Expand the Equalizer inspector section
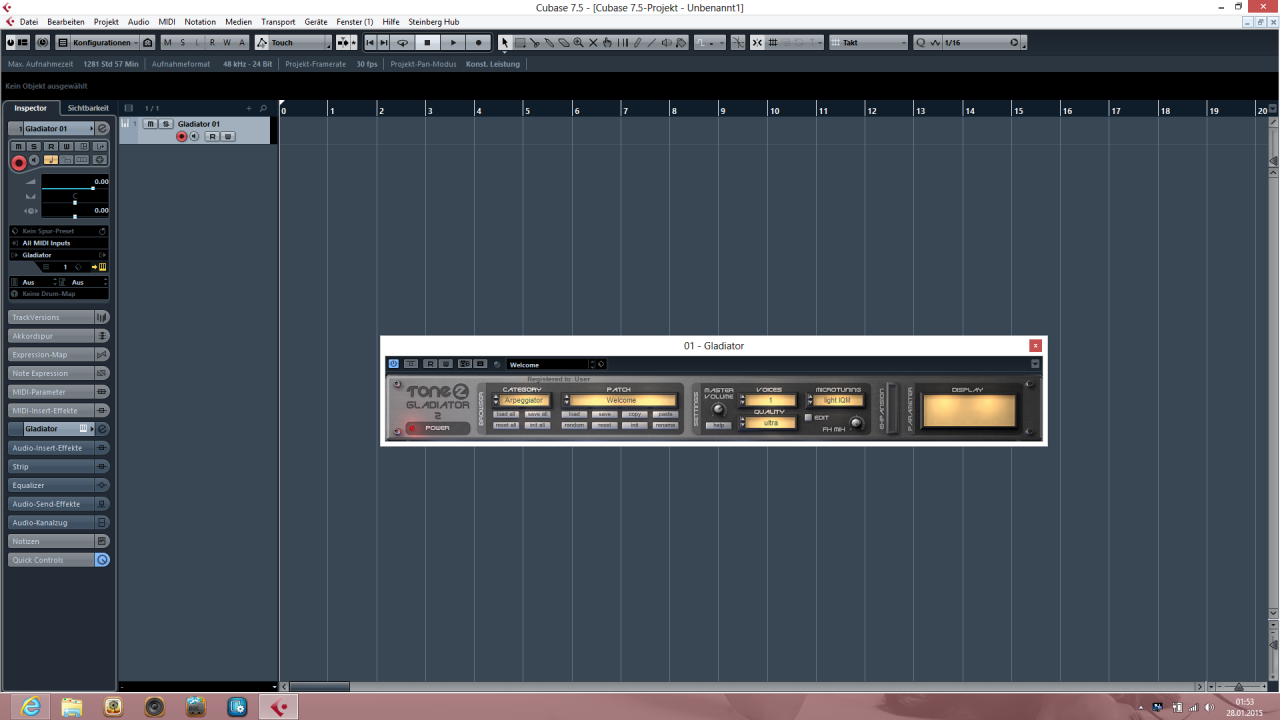This screenshot has width=1280, height=720. coord(59,485)
